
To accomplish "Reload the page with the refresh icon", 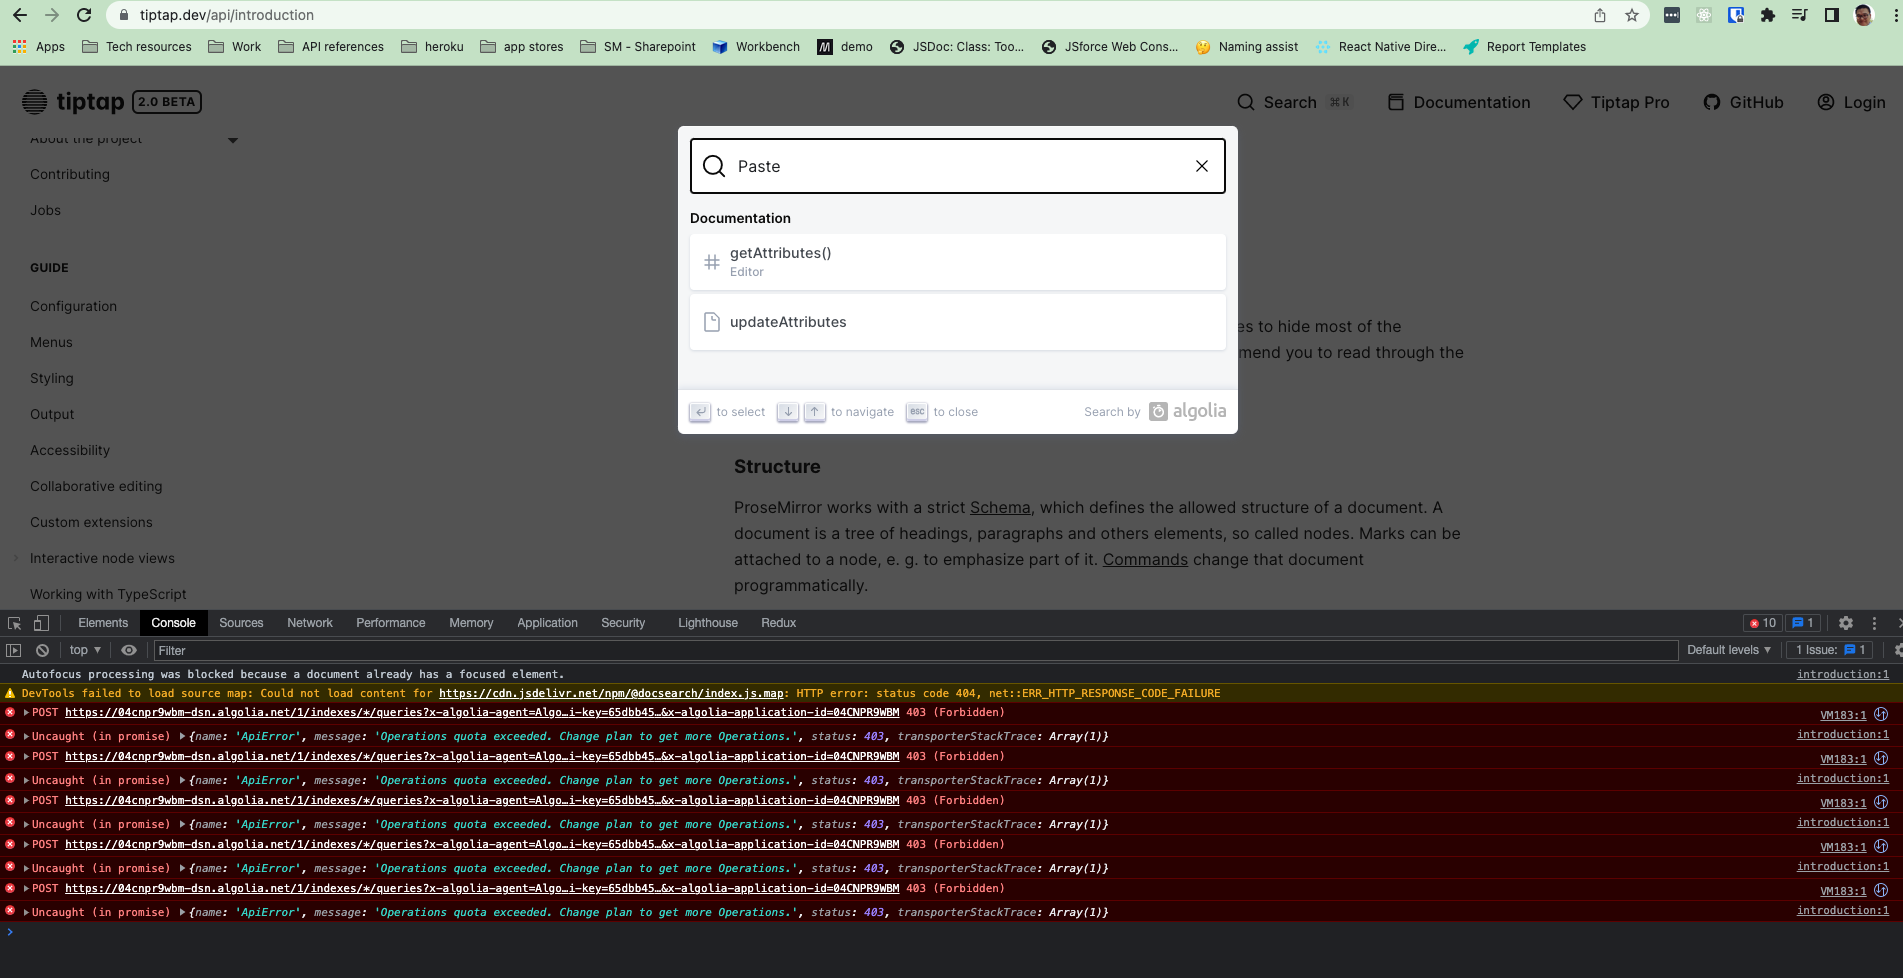I will 84,15.
